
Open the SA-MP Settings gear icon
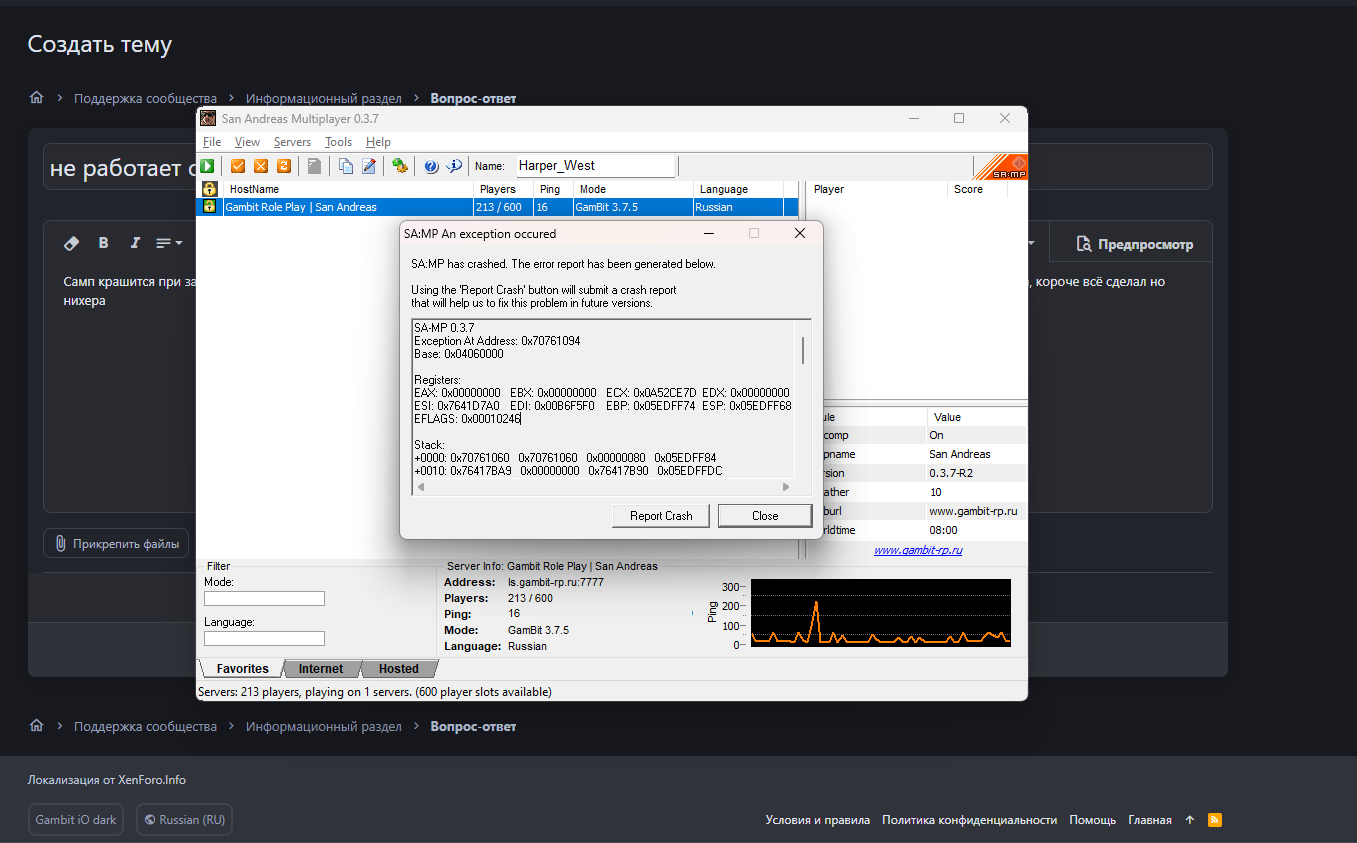400,166
